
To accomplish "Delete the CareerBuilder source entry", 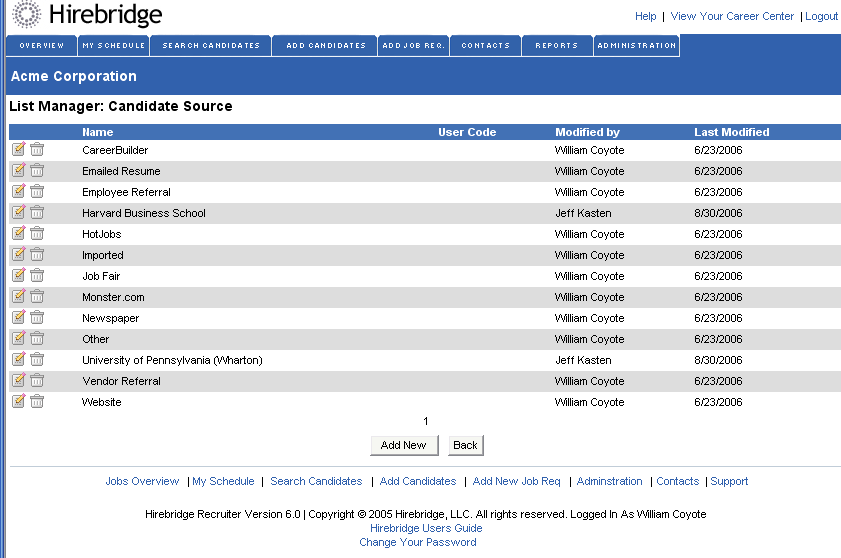I will pos(37,149).
